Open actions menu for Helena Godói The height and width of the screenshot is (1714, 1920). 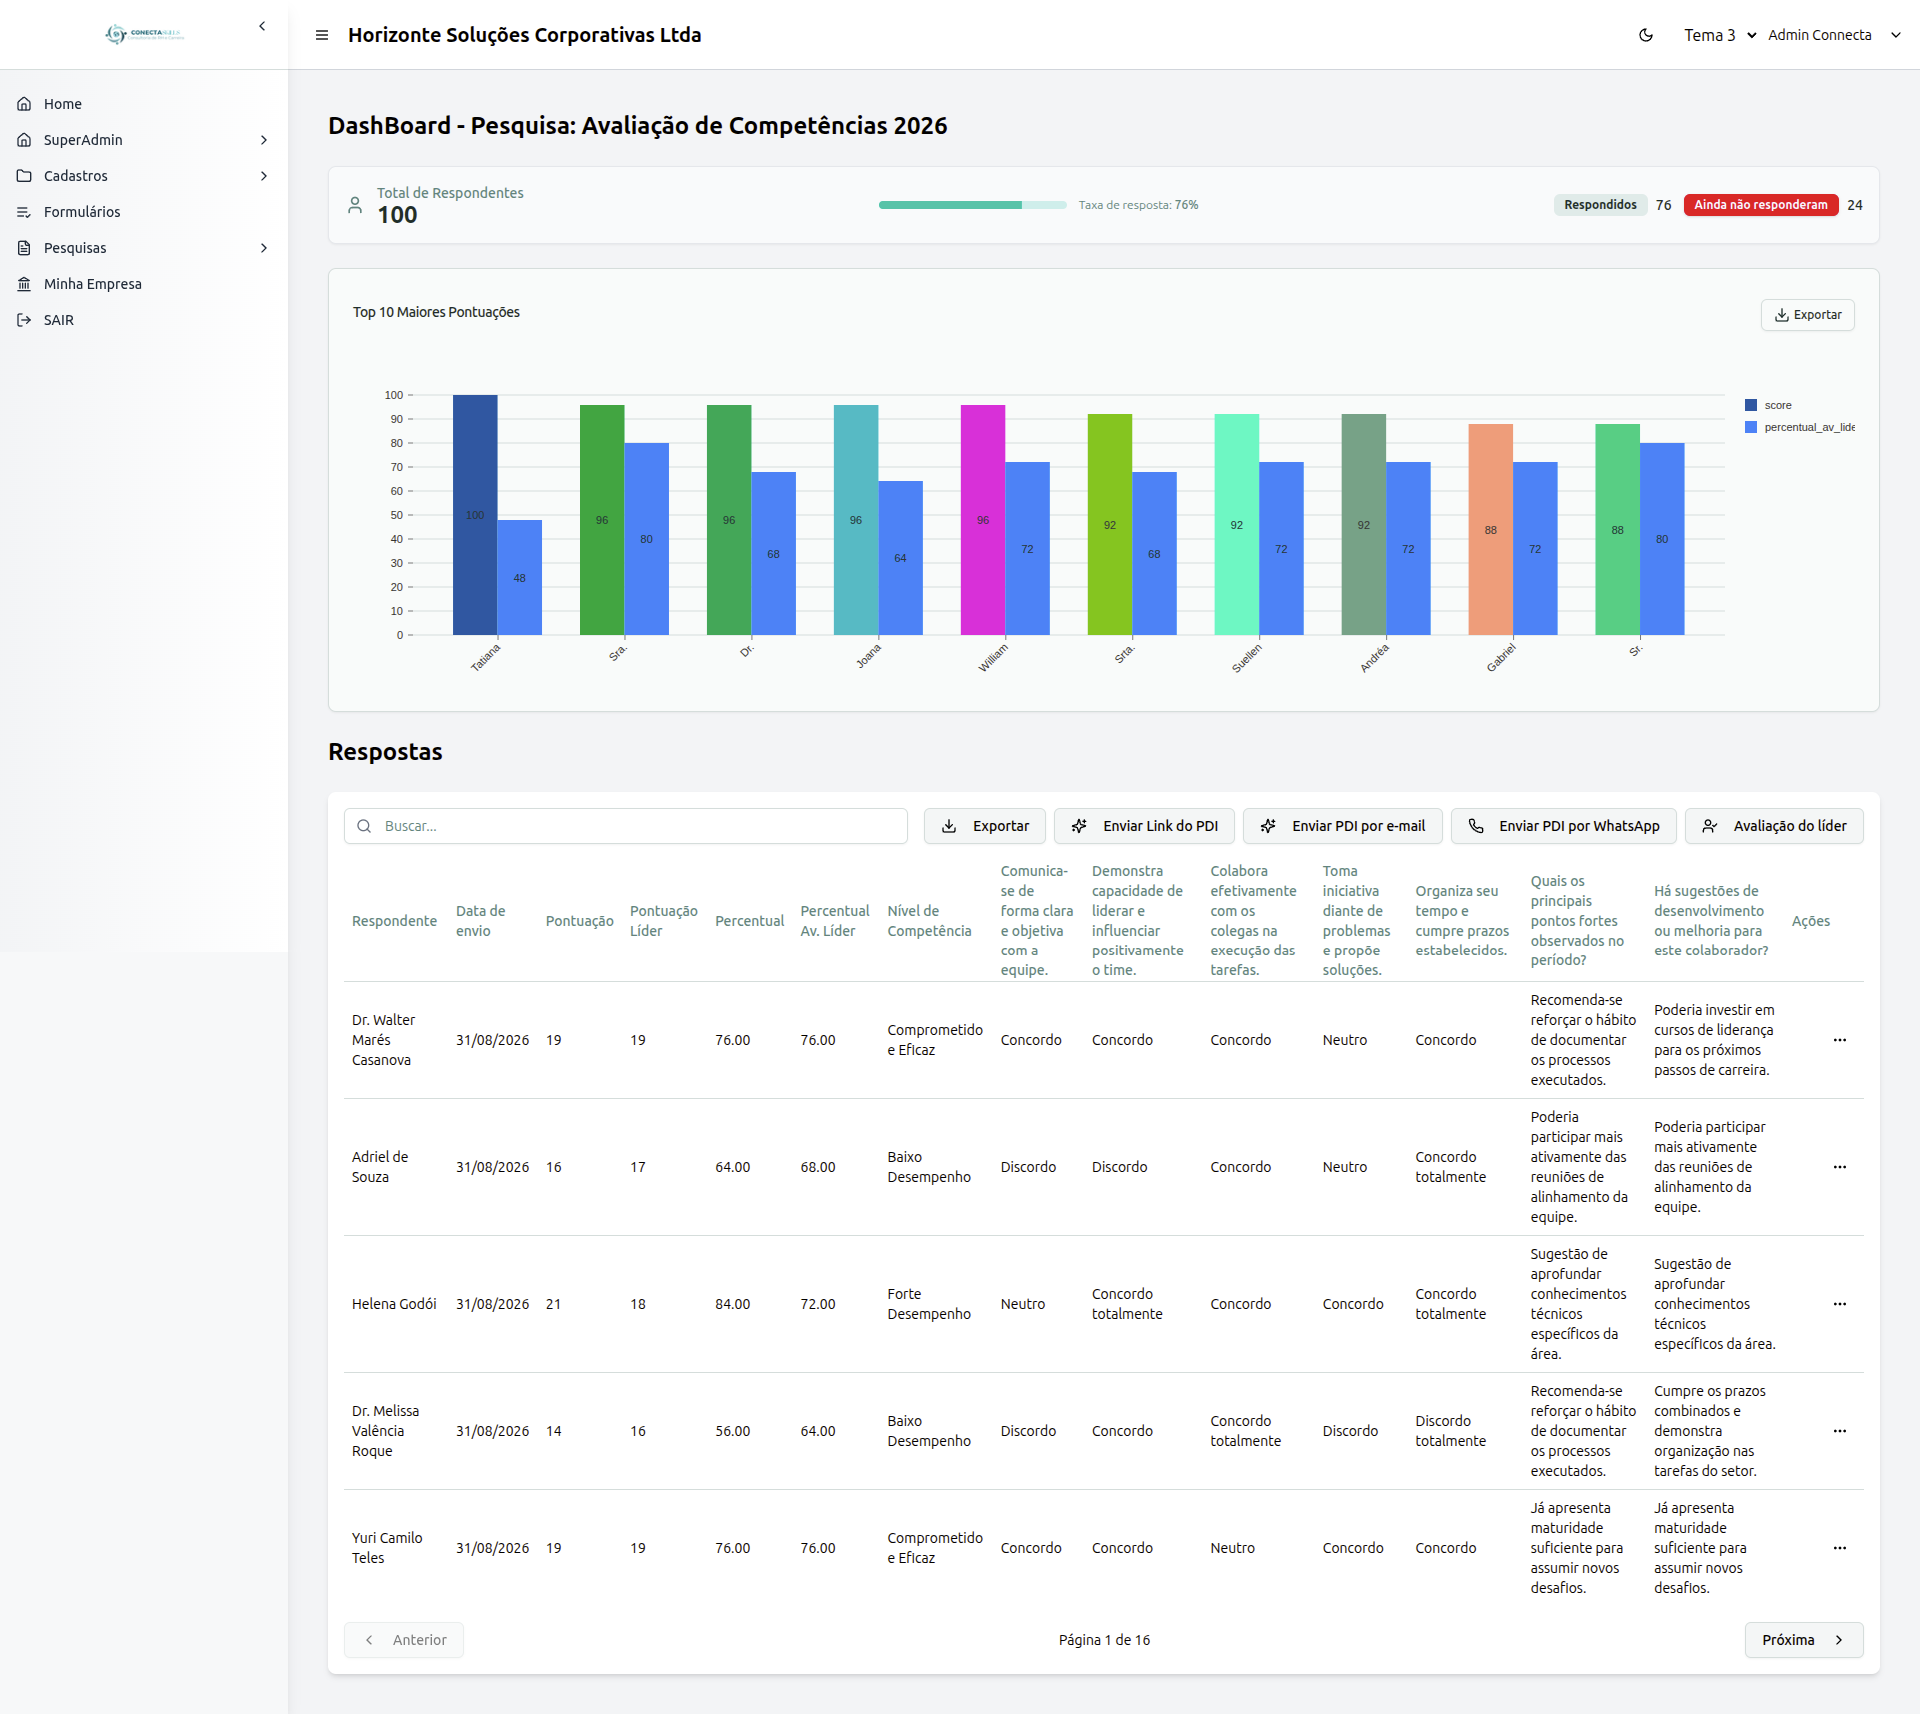[1840, 1304]
